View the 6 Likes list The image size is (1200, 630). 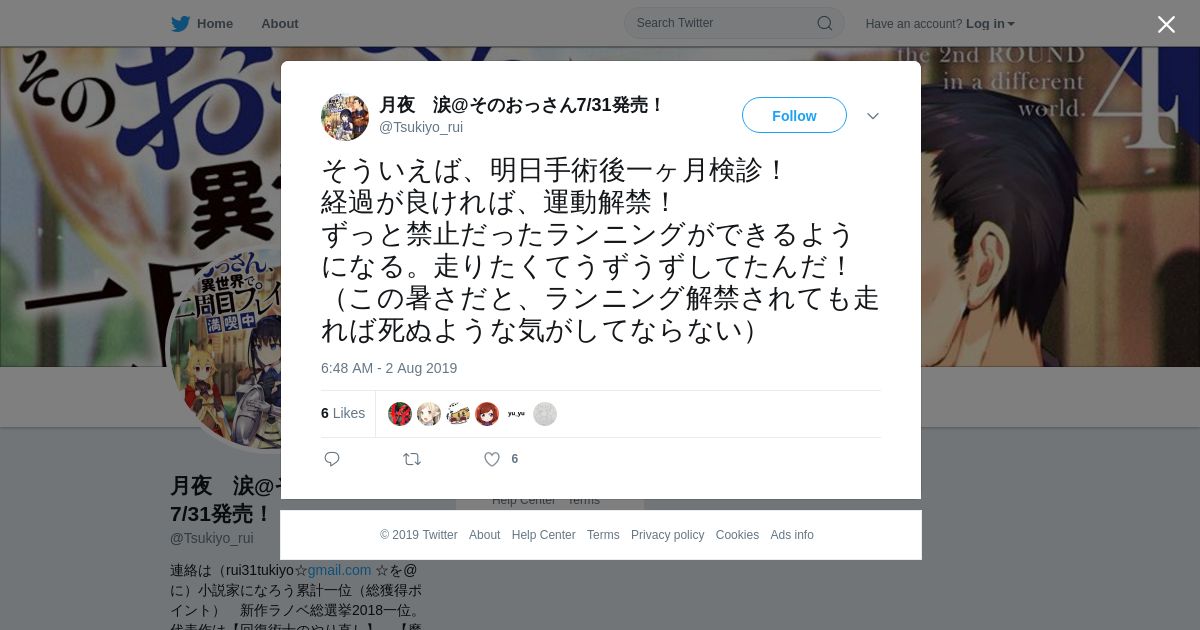click(343, 413)
